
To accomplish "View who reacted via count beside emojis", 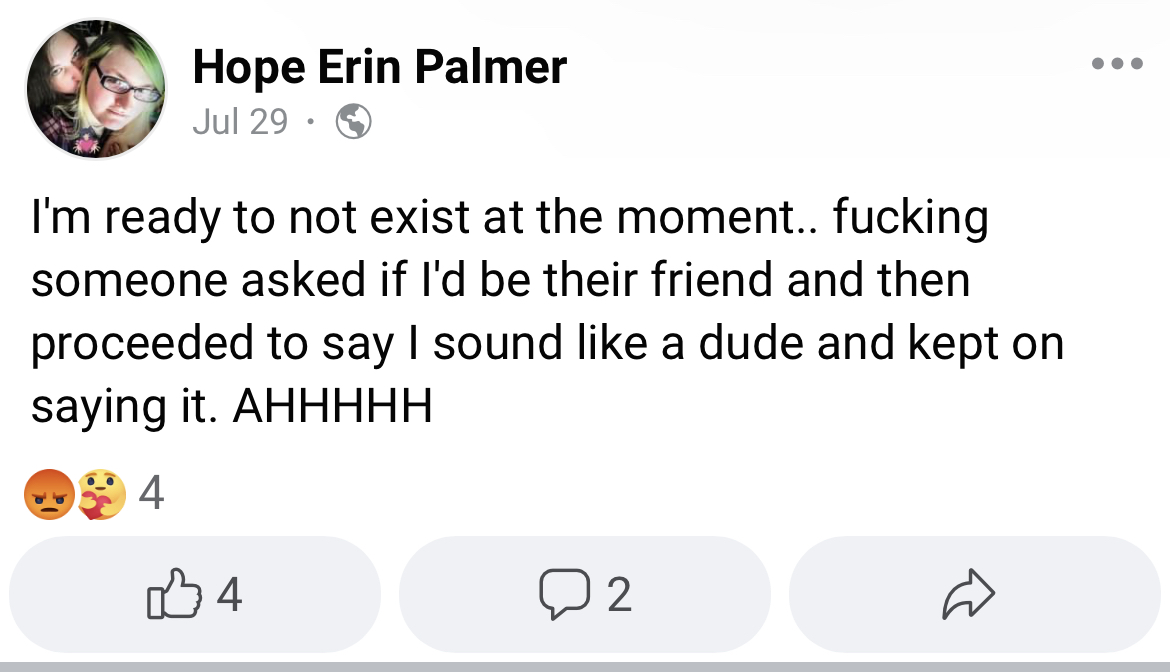I will 151,493.
